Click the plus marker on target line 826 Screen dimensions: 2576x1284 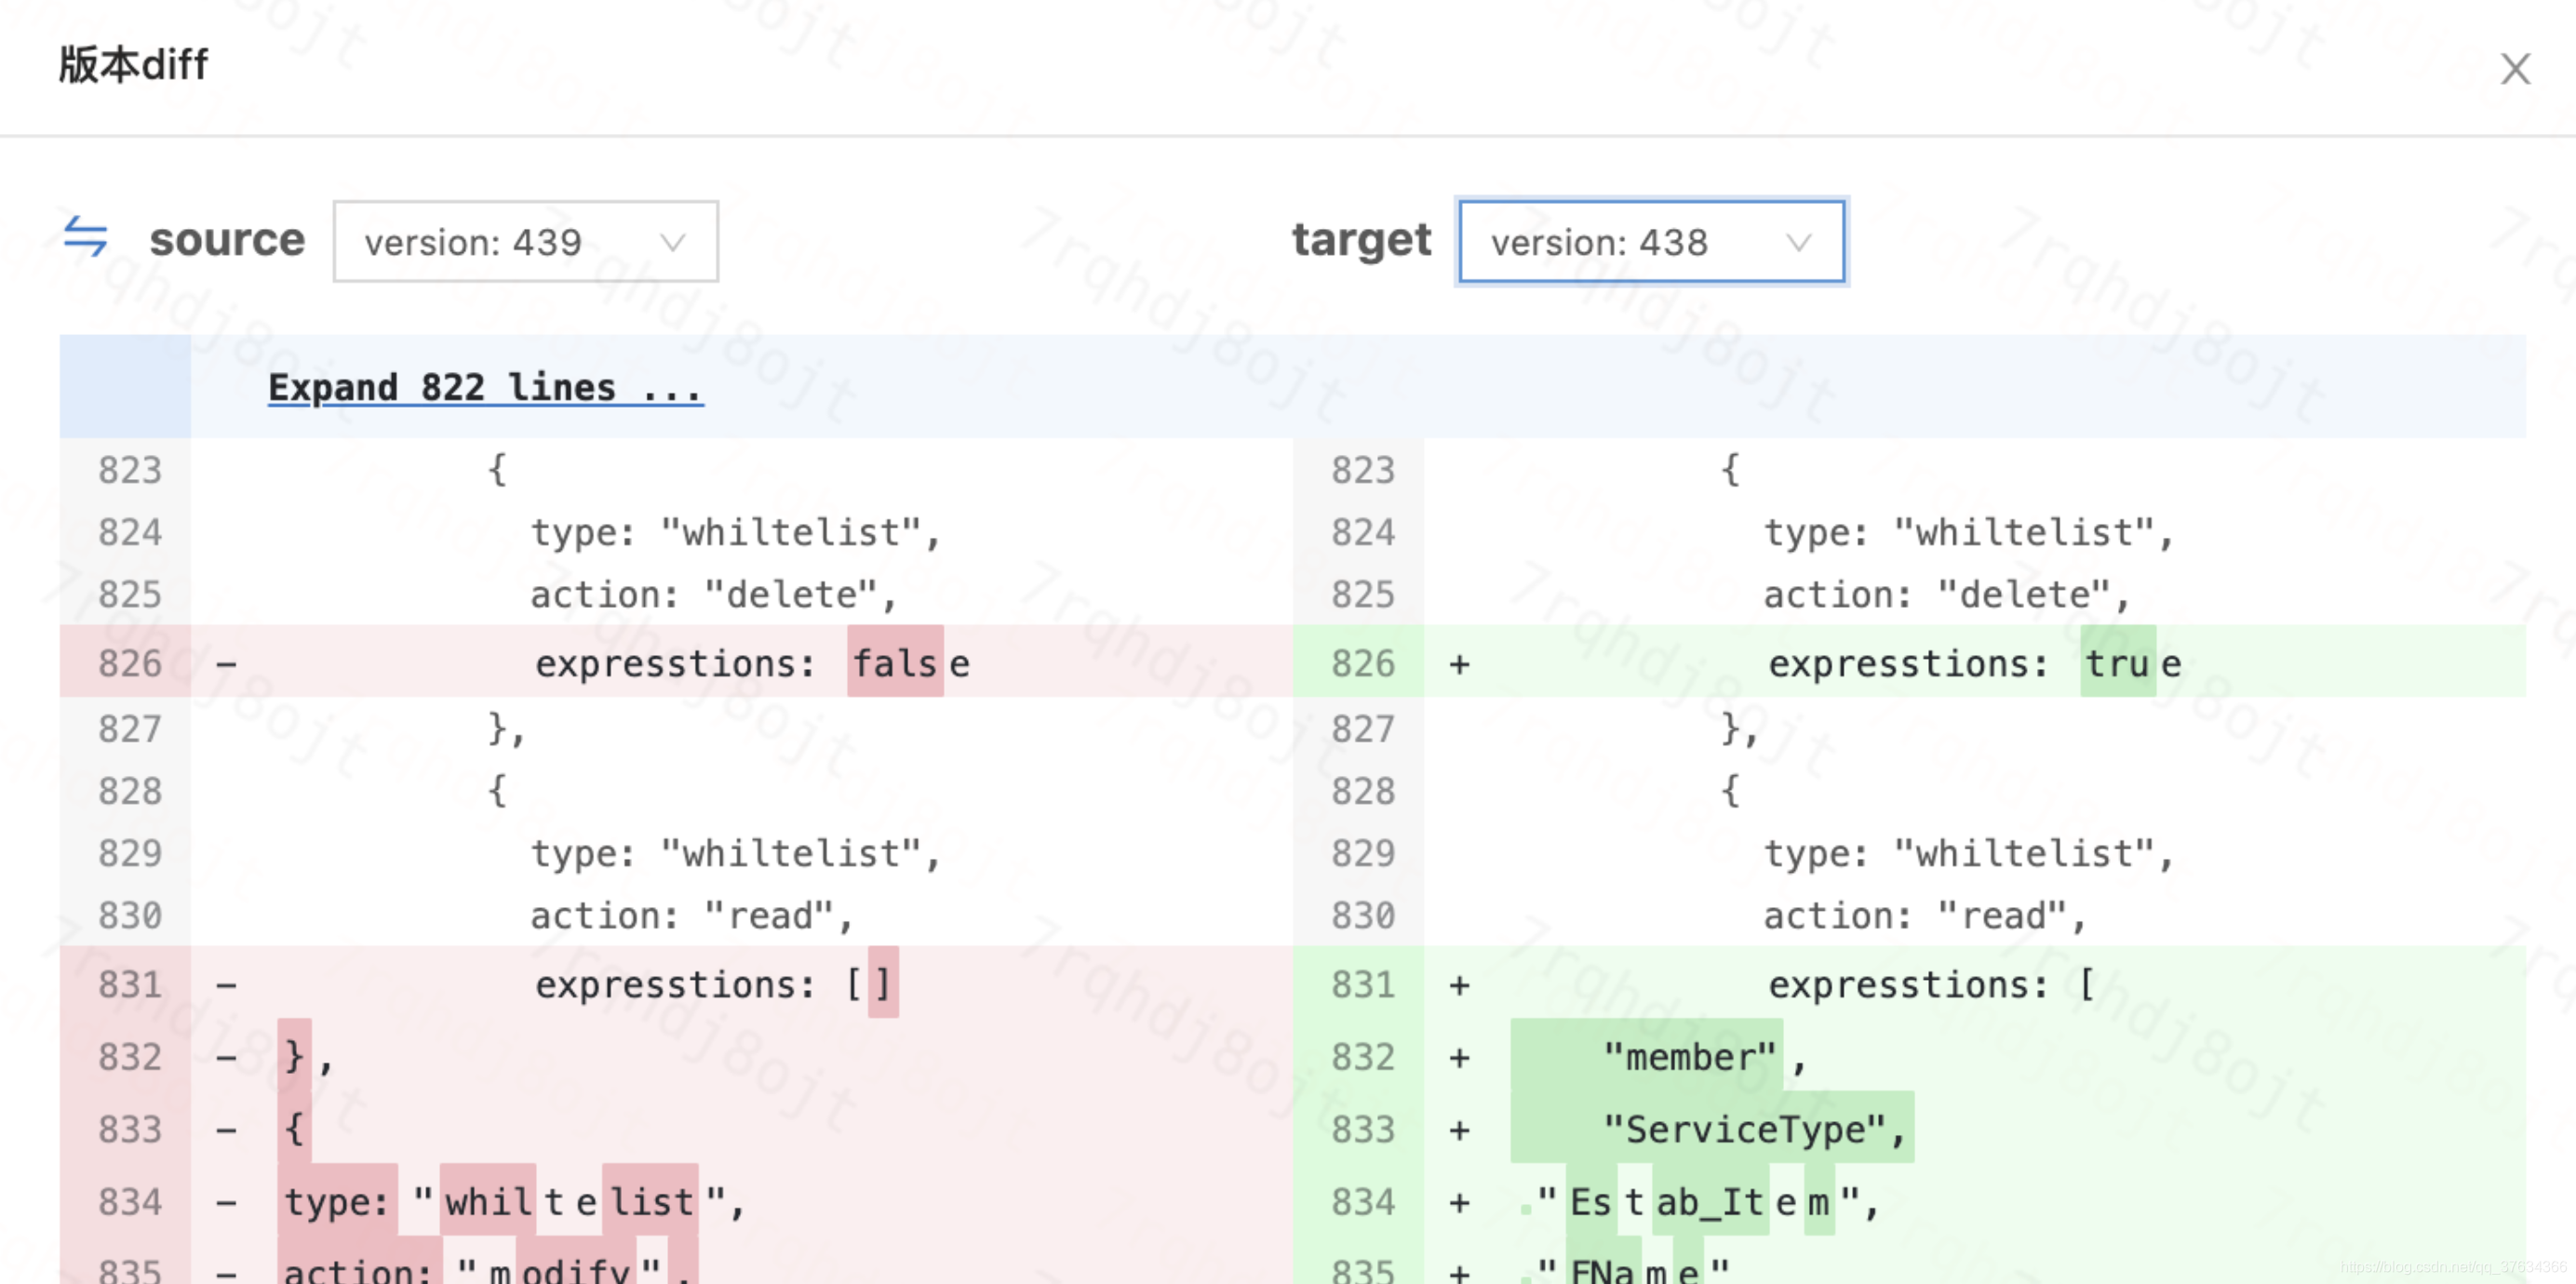tap(1459, 663)
